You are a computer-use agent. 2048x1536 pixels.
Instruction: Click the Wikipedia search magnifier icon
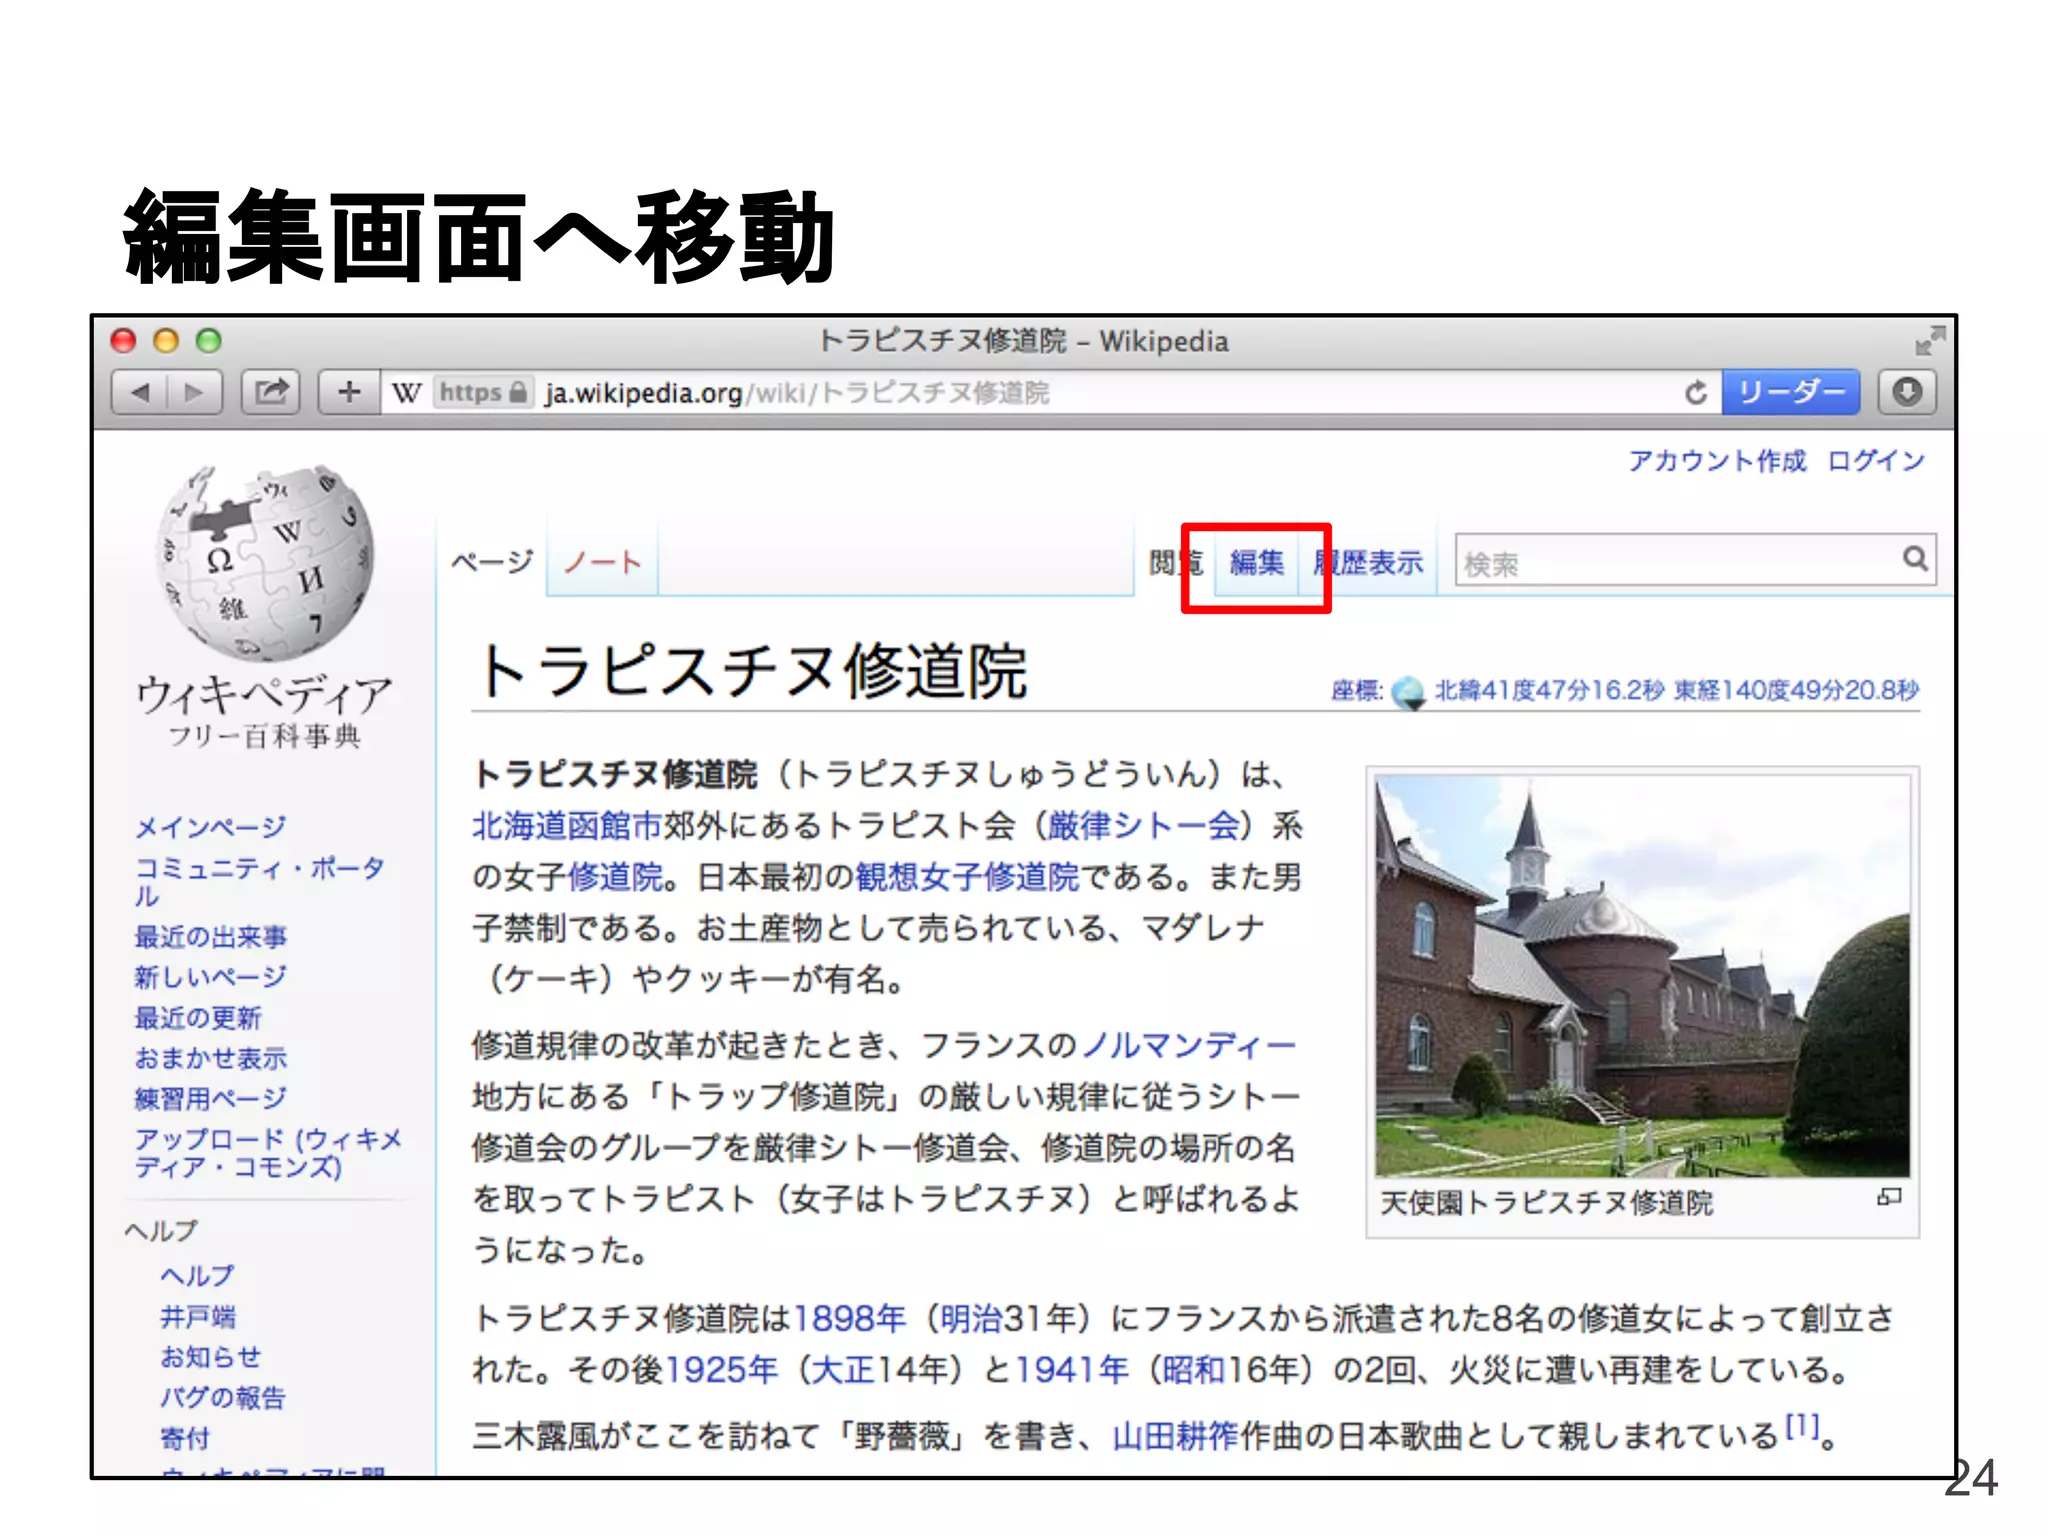pyautogui.click(x=1915, y=559)
